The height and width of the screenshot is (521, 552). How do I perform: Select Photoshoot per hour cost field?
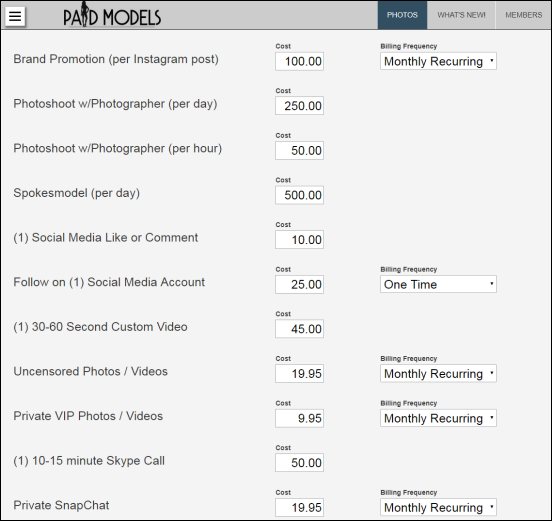(299, 151)
